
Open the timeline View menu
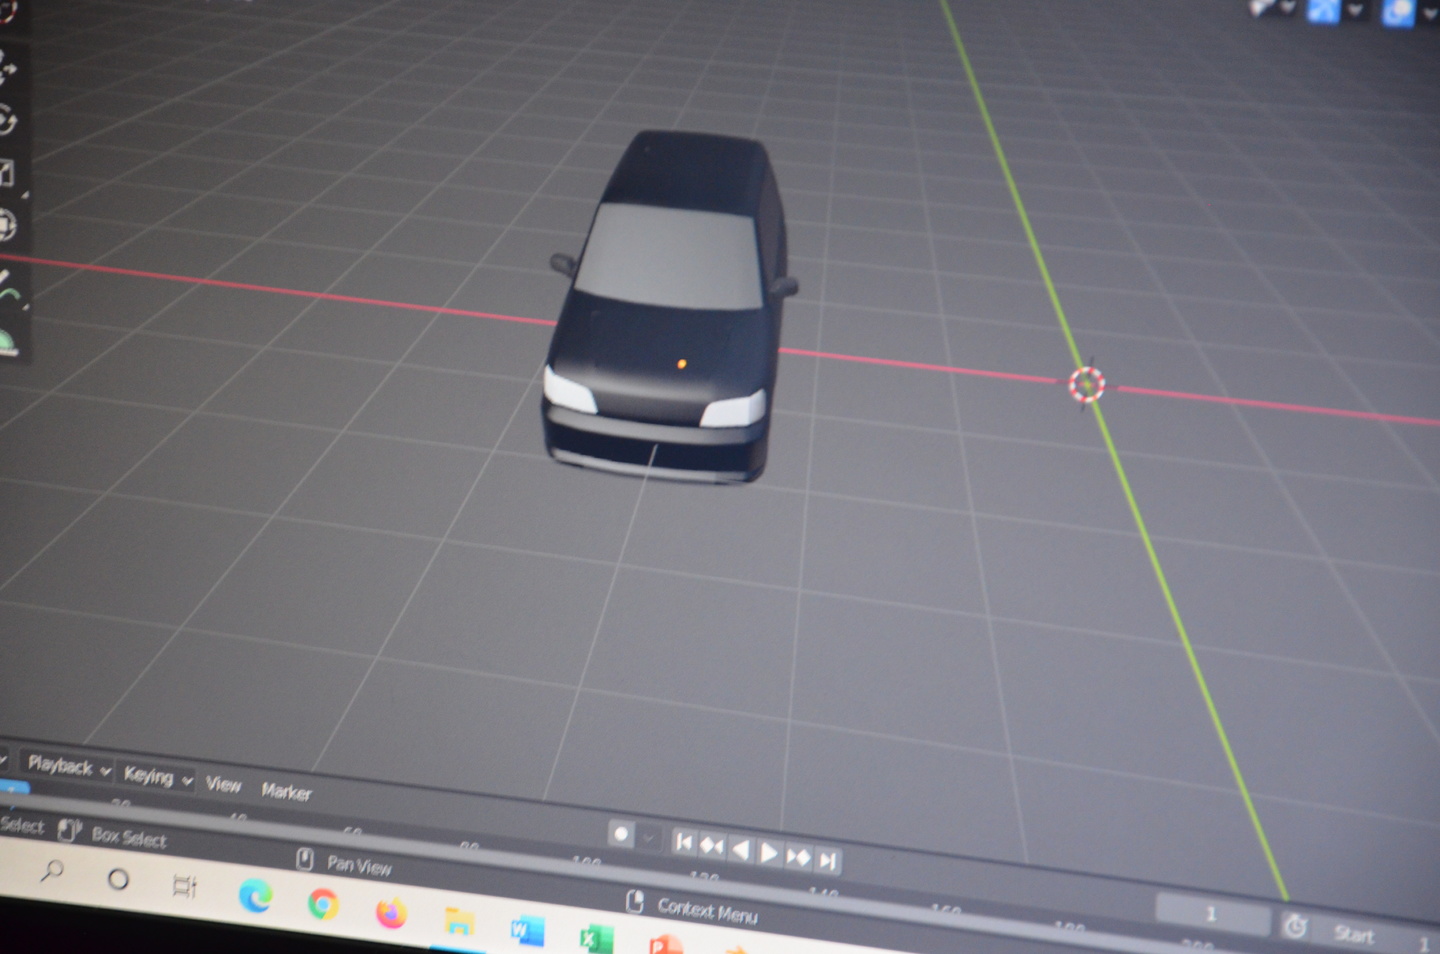pyautogui.click(x=223, y=785)
